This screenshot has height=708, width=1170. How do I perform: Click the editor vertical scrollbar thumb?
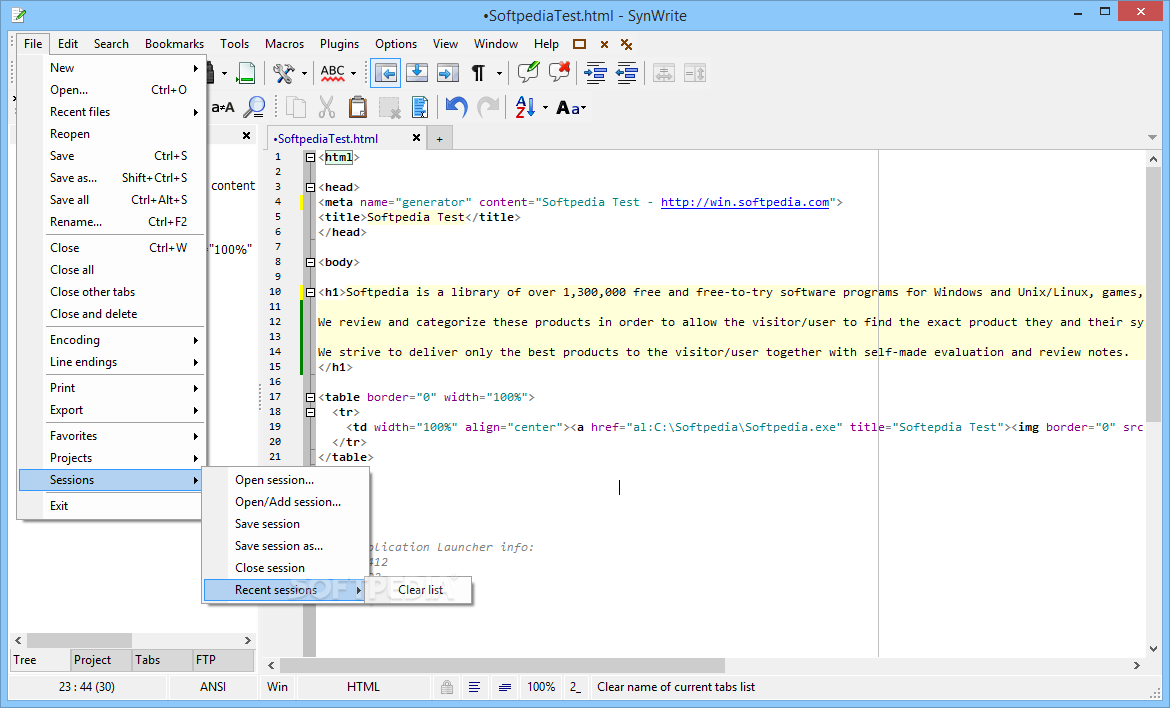coord(1154,295)
